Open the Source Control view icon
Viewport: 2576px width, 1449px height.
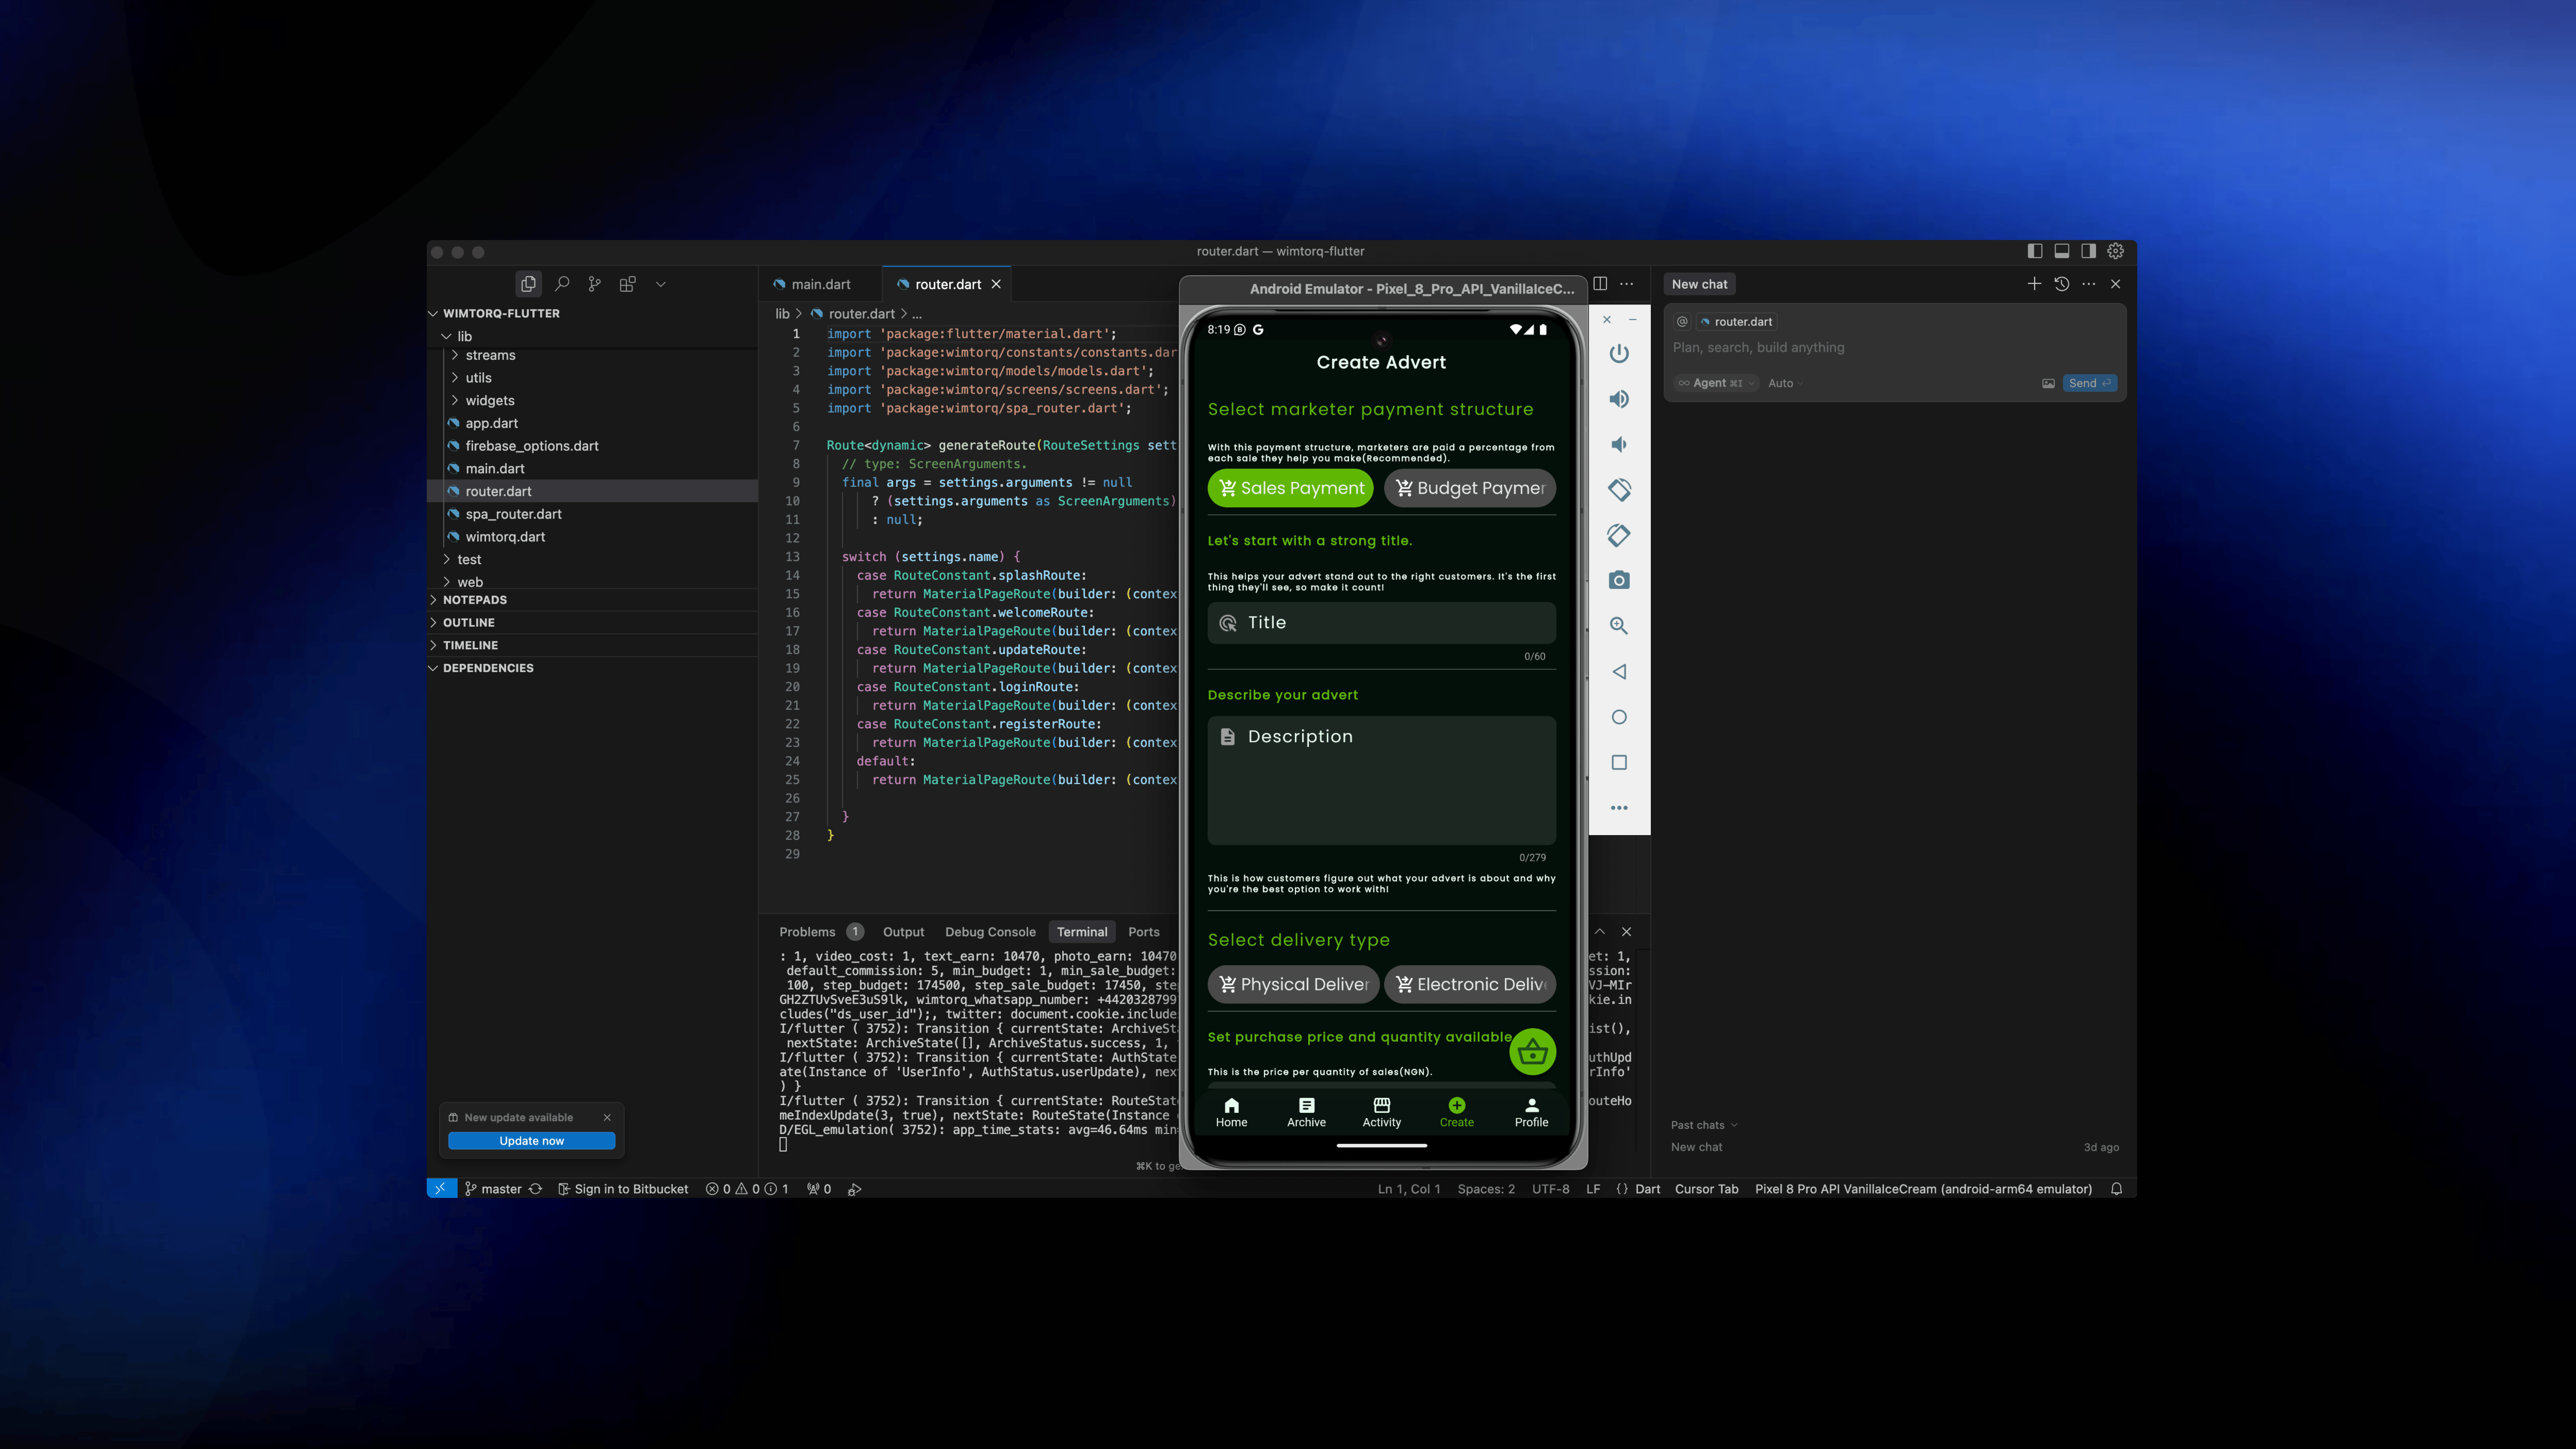(x=595, y=284)
